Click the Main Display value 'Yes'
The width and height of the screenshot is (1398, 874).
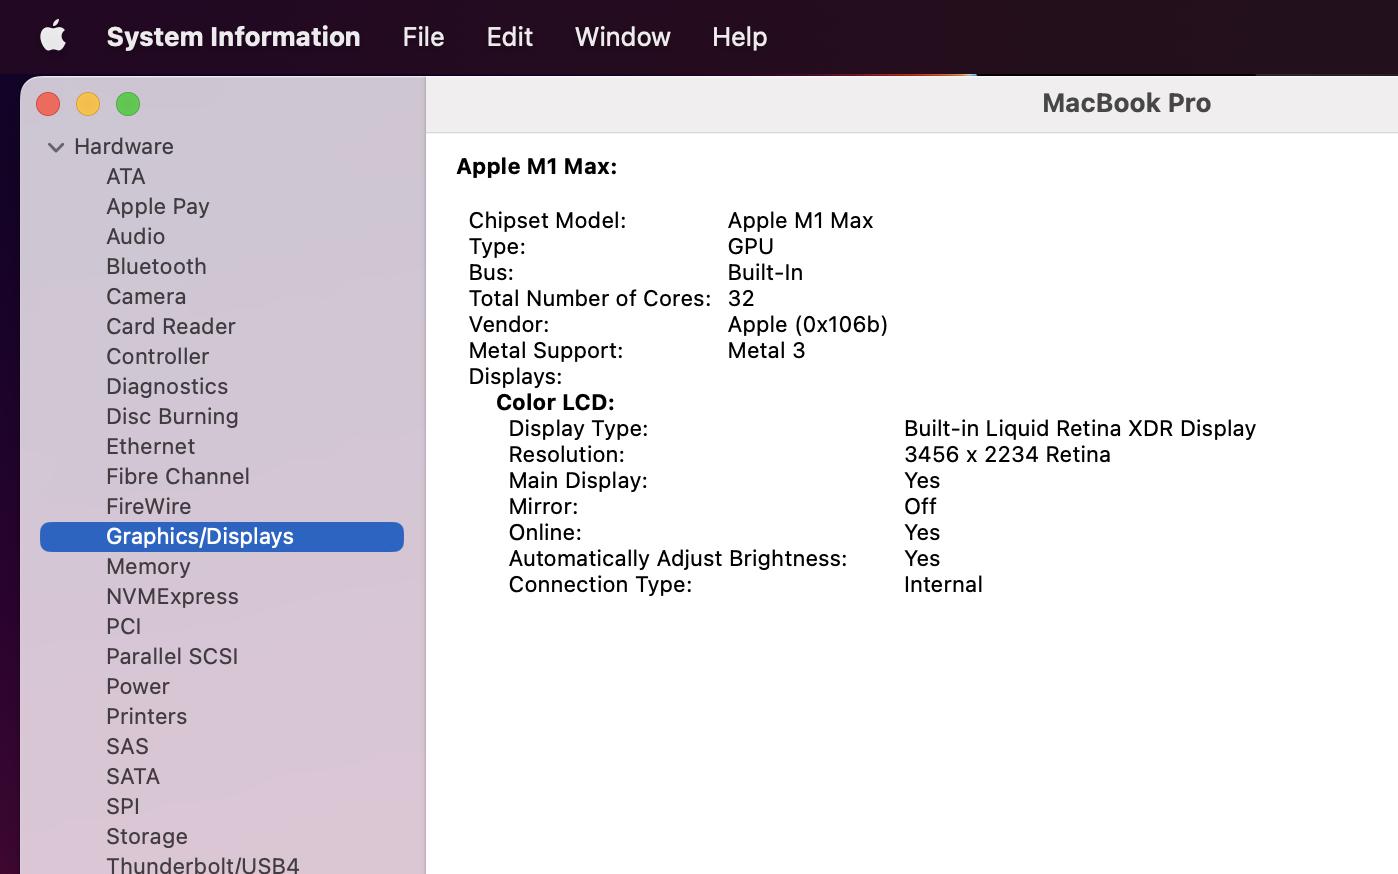tap(922, 480)
